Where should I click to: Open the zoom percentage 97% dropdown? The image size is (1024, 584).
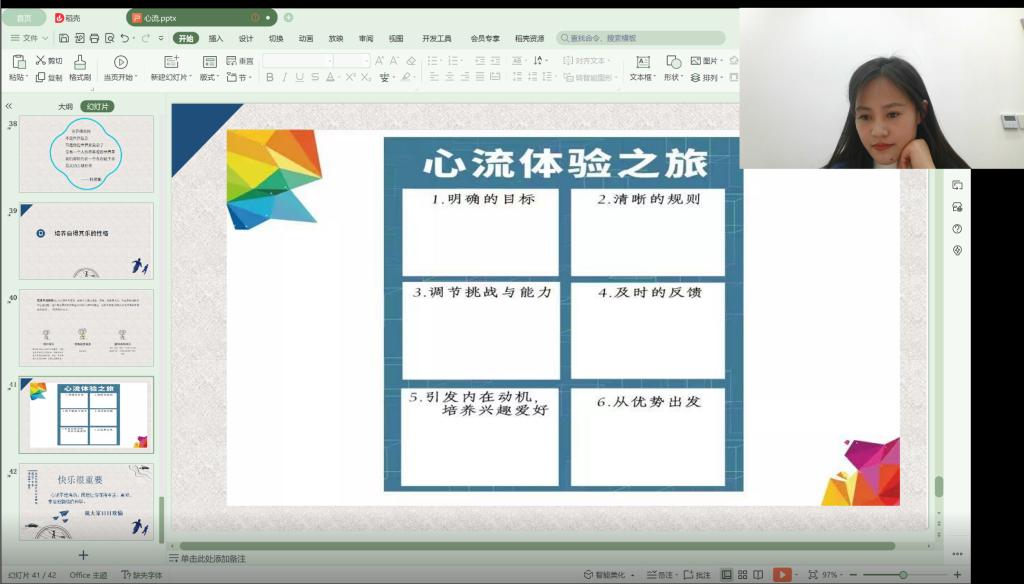[834, 575]
